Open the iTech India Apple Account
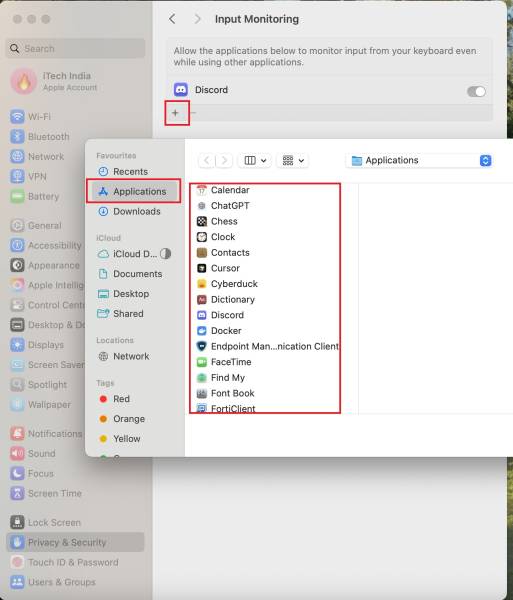 (x=54, y=81)
